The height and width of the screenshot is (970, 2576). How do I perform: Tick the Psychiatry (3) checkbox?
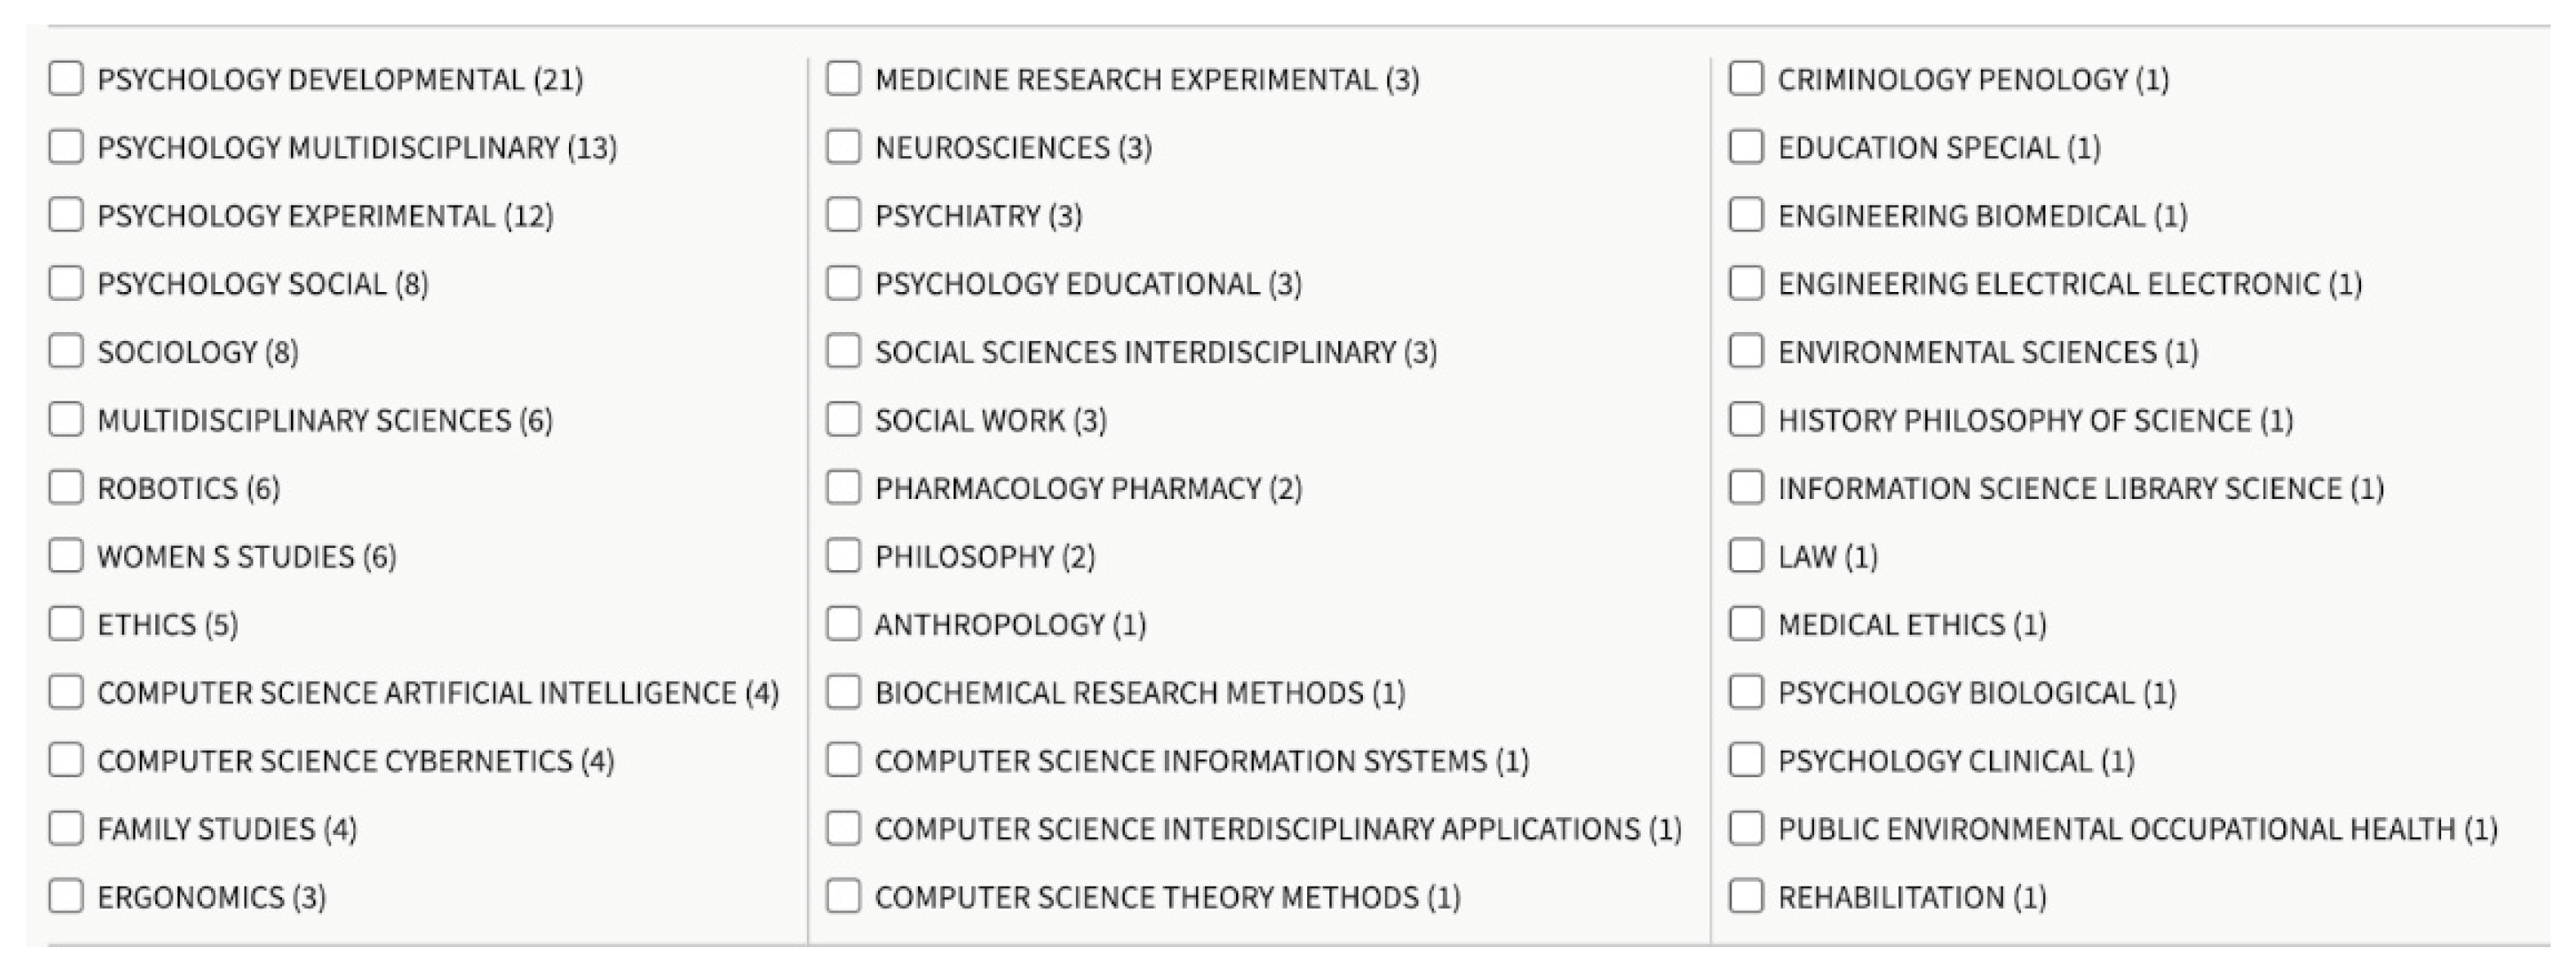843,215
